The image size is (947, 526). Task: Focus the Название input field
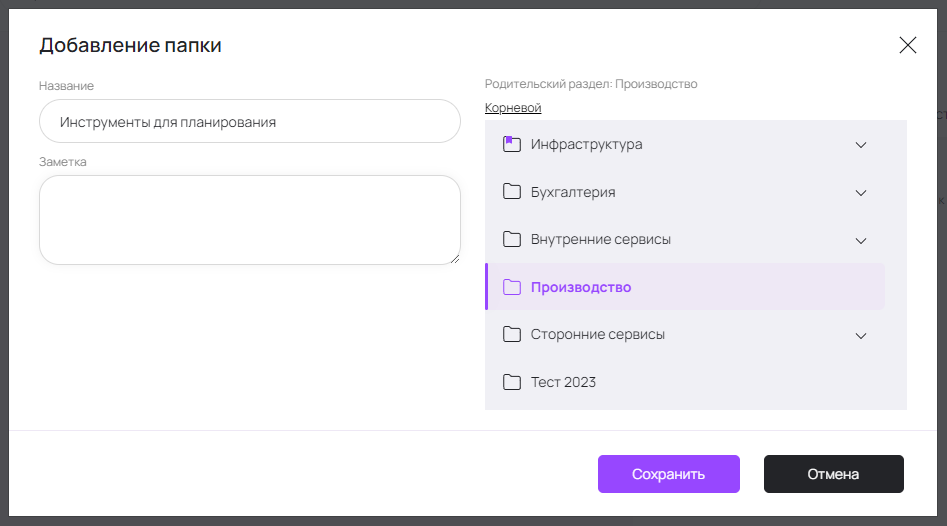point(249,122)
